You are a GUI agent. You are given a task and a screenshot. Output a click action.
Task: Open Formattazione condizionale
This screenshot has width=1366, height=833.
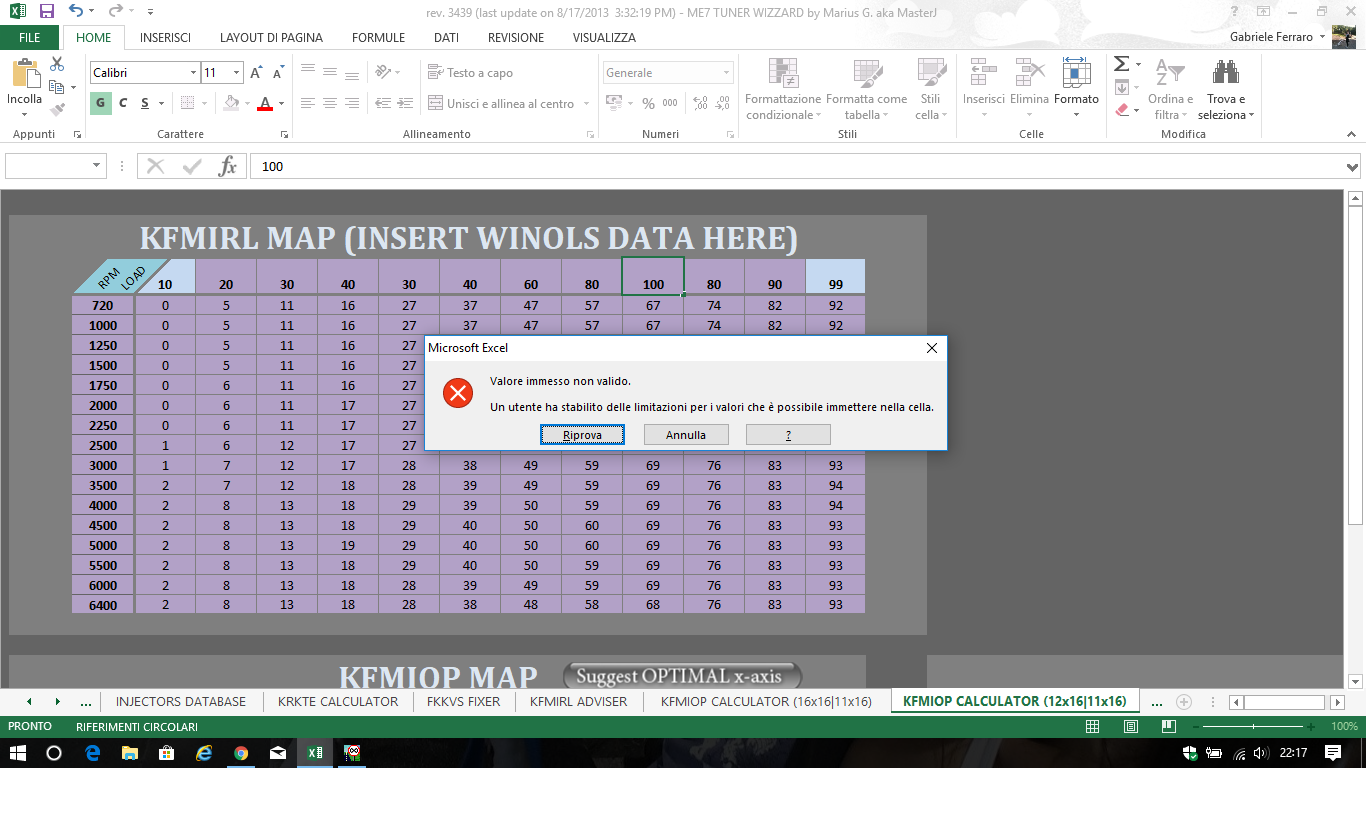(783, 89)
